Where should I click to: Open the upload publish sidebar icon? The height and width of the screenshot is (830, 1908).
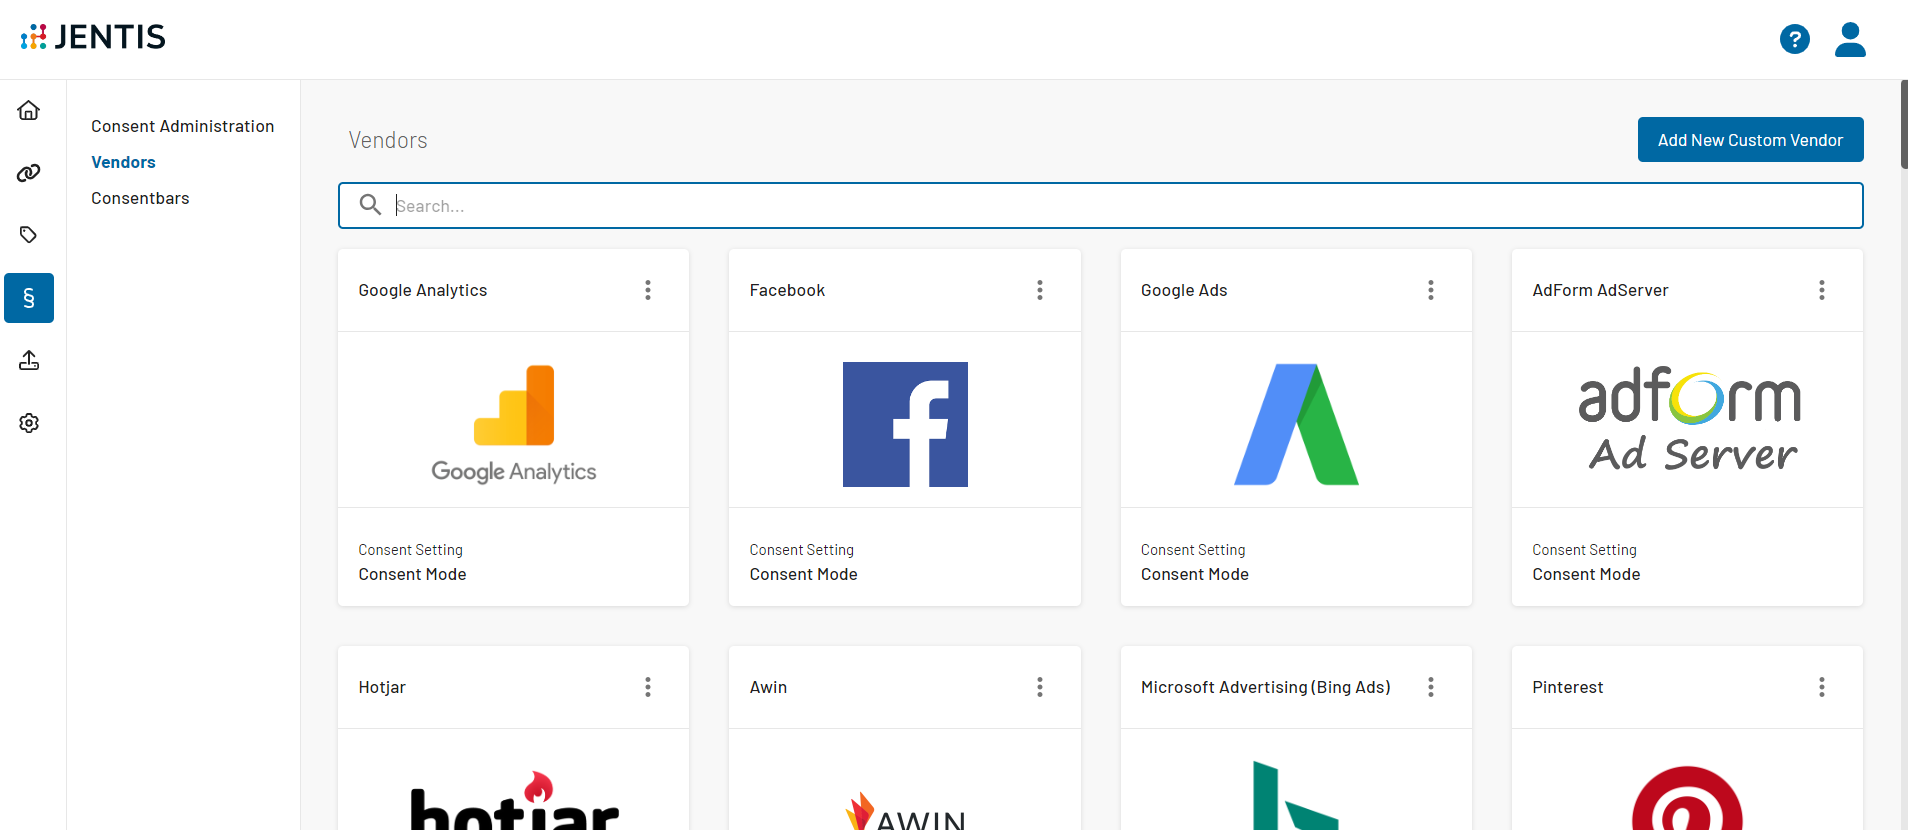coord(29,360)
